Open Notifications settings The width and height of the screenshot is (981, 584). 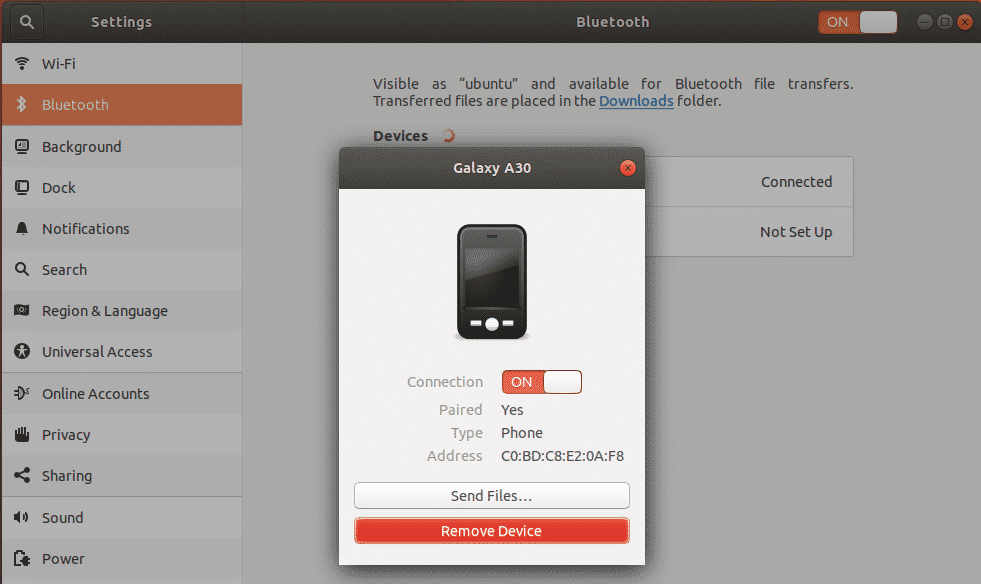(x=122, y=228)
